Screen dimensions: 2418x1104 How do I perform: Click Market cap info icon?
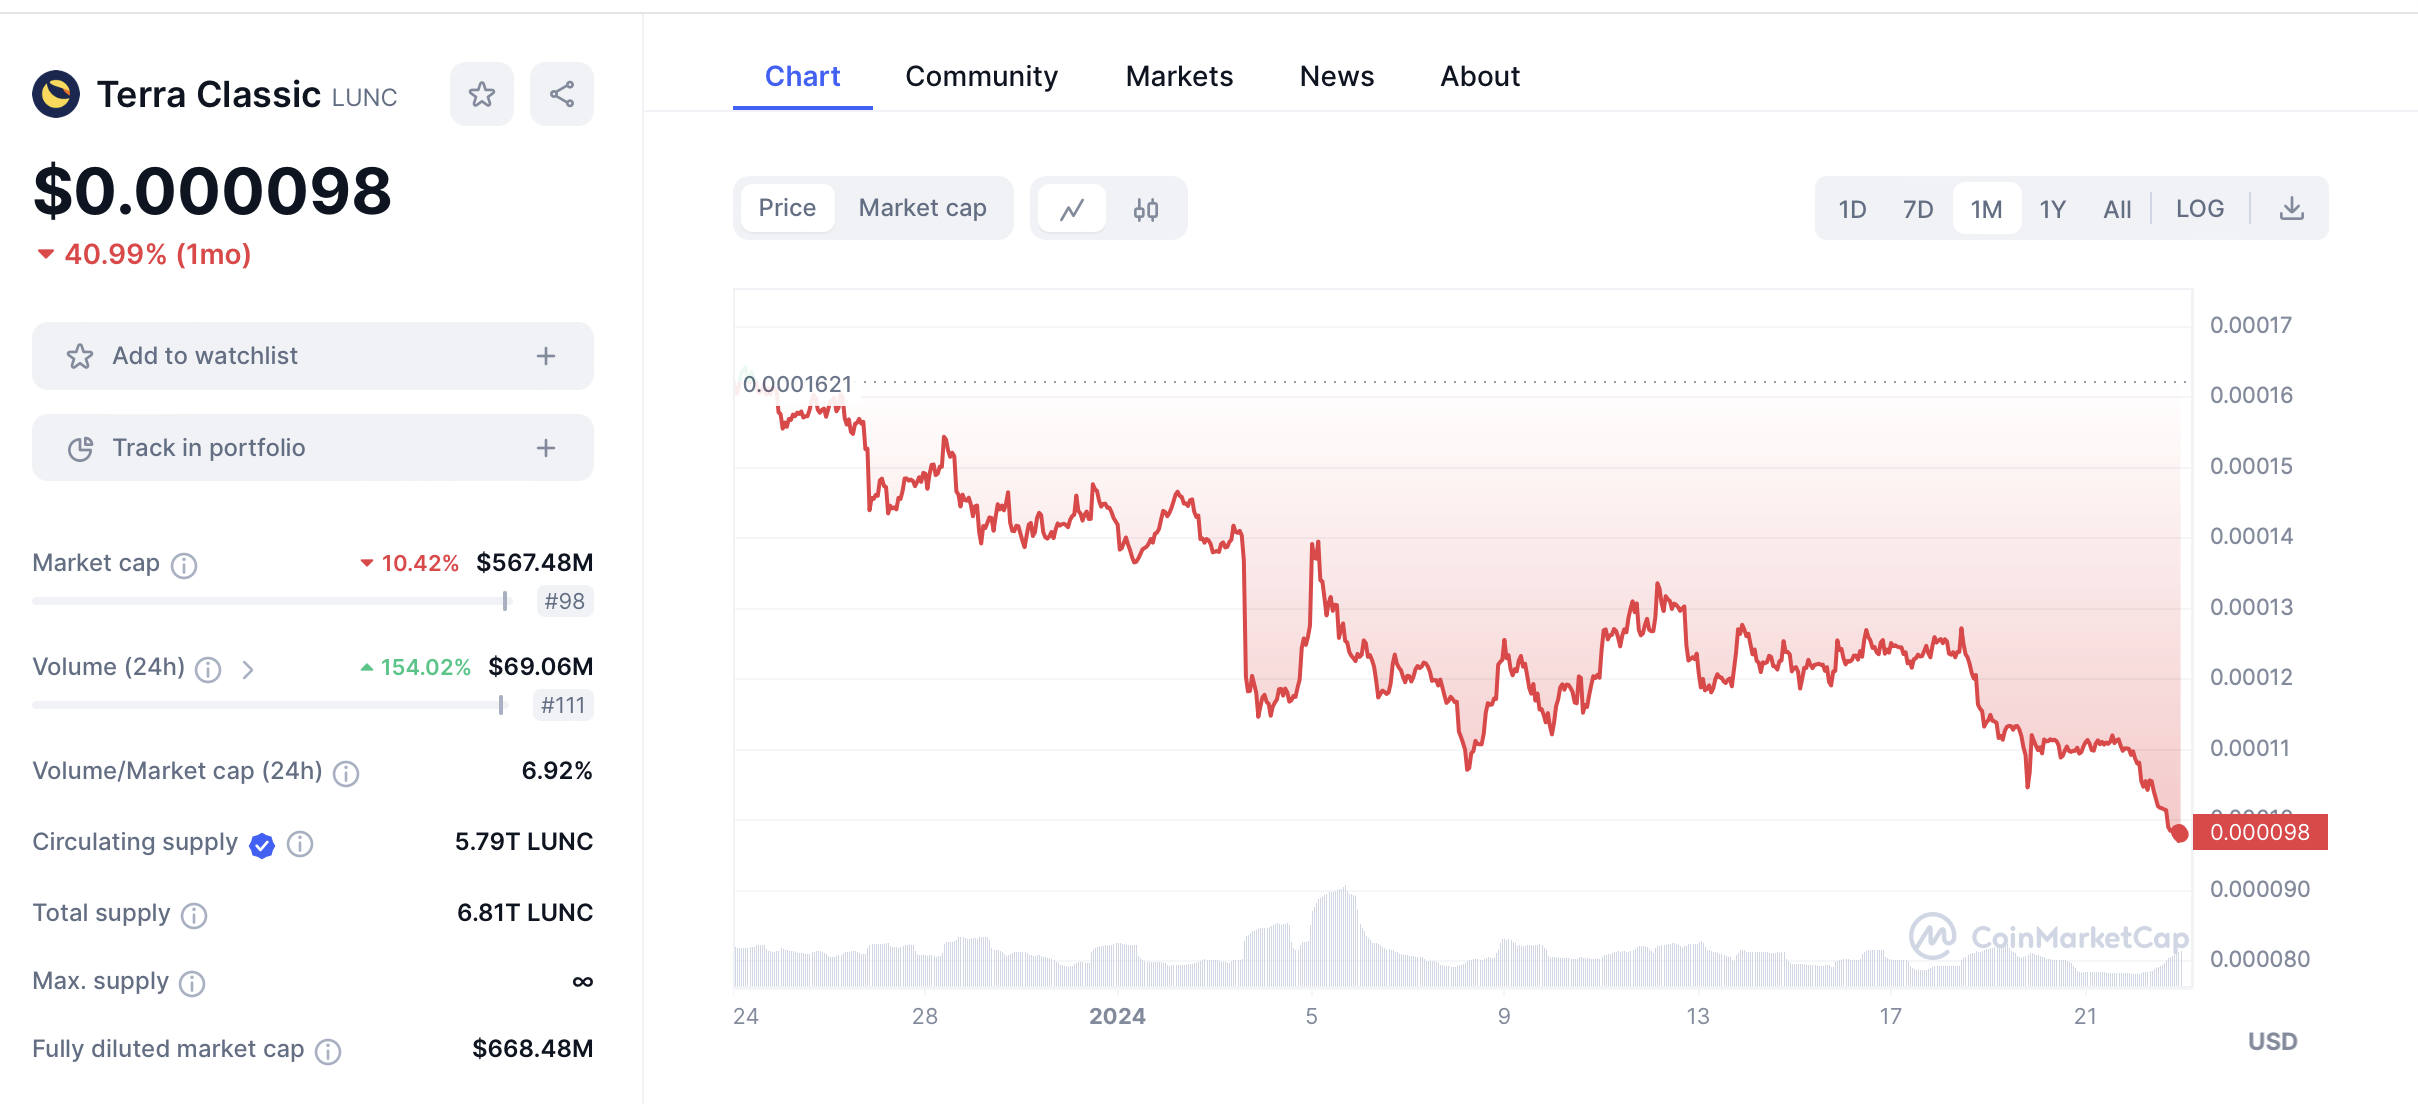click(184, 565)
